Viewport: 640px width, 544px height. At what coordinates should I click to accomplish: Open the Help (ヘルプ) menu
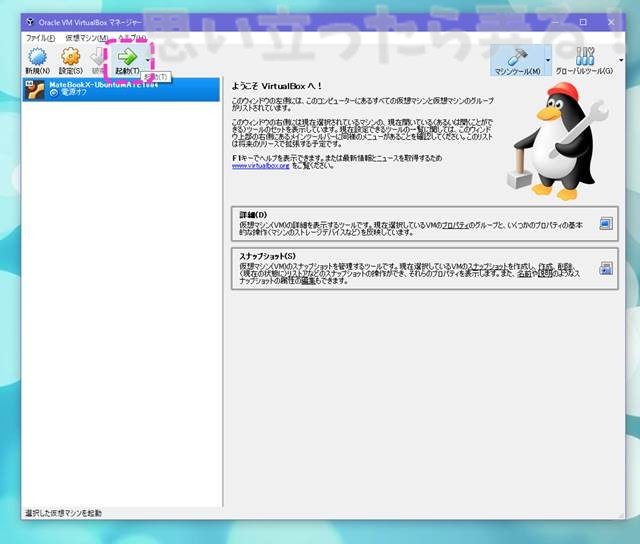point(132,38)
